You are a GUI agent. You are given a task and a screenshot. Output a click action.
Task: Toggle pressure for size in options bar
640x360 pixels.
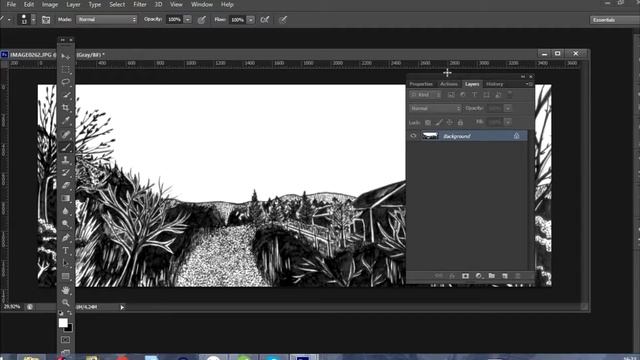[x=283, y=20]
